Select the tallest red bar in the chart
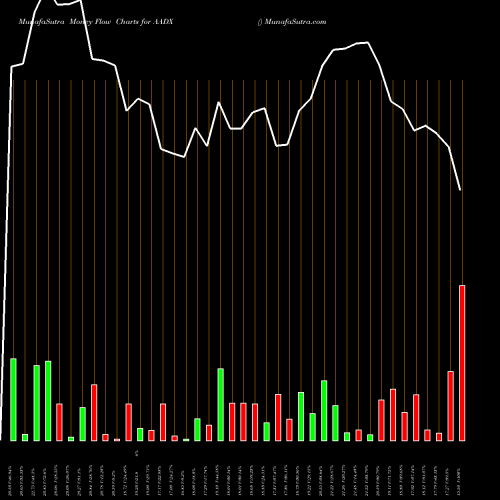 pos(462,363)
